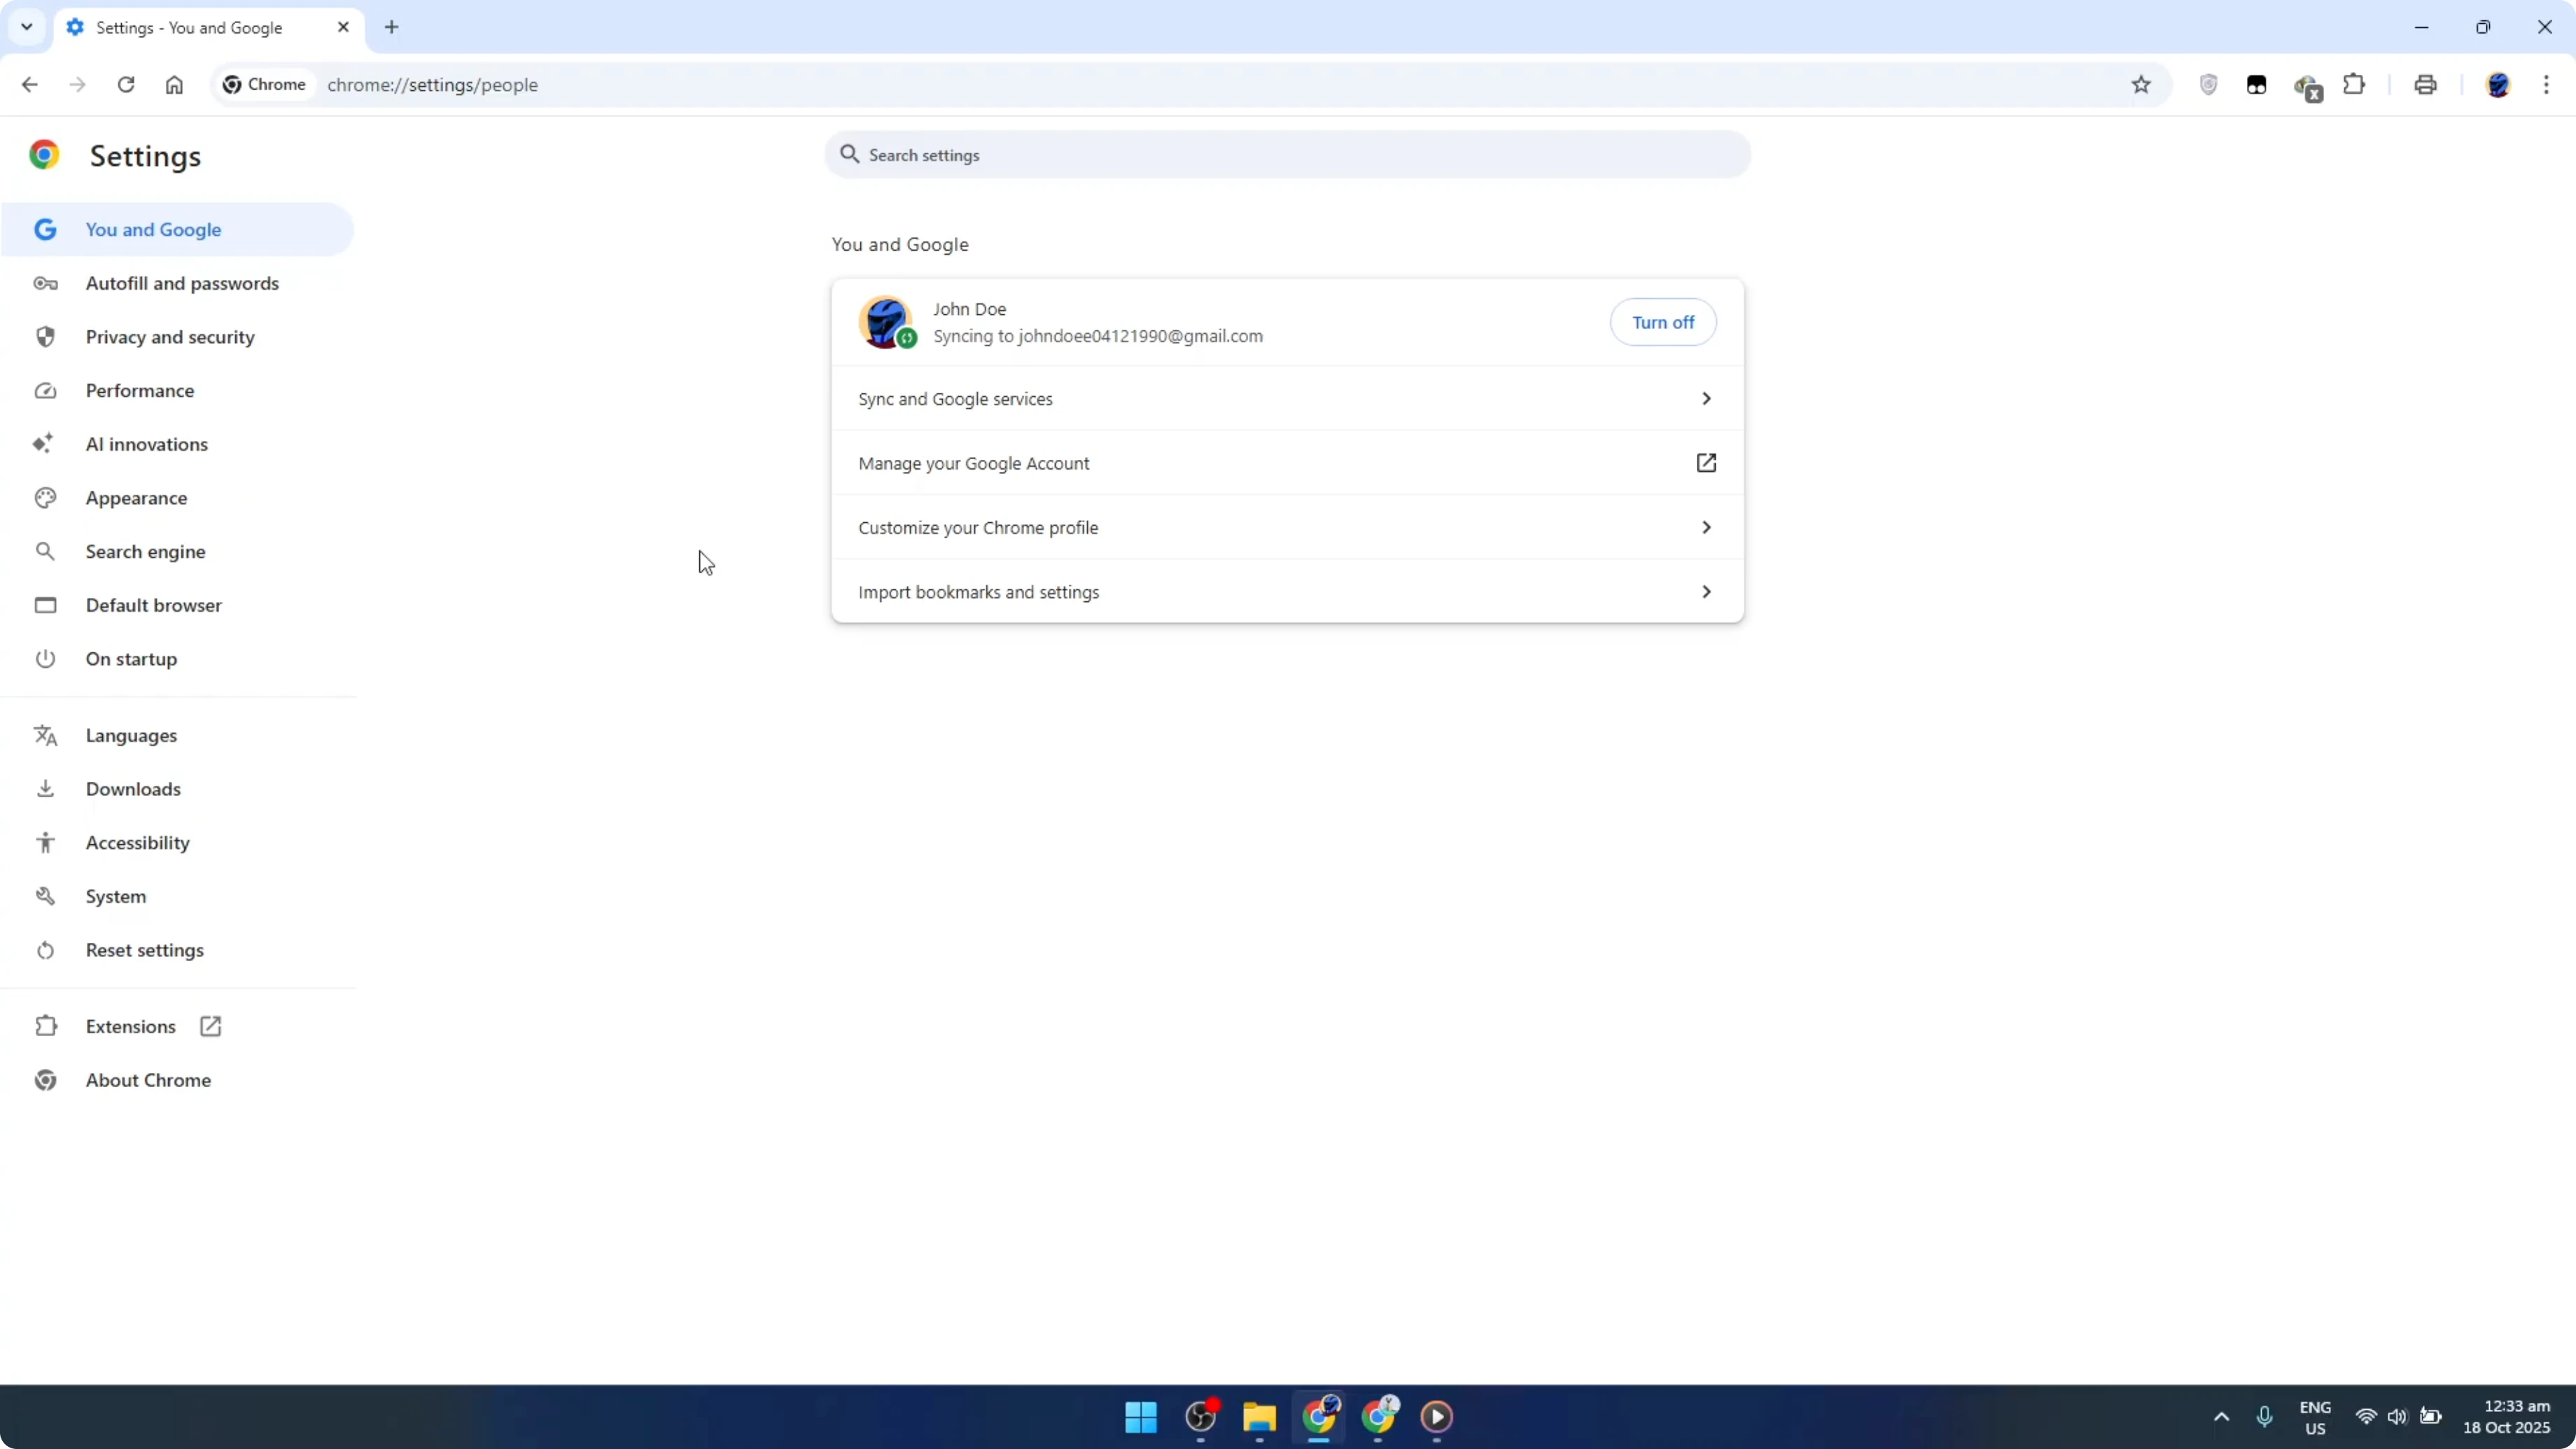2576x1449 pixels.
Task: Bookmark this page with the star icon
Action: point(2141,84)
